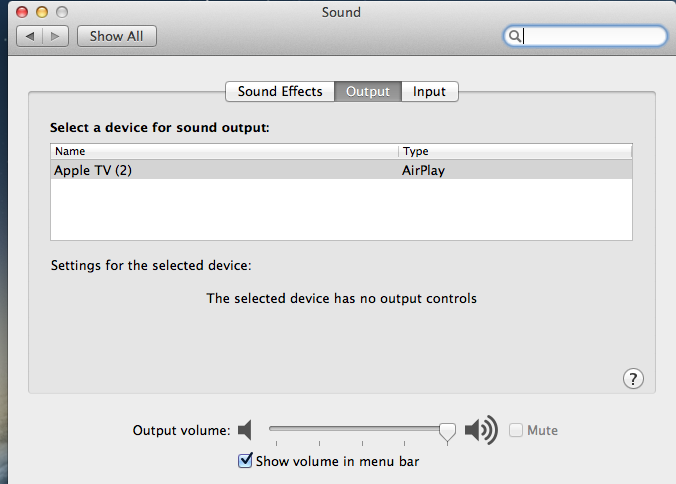Click the yellow minimize window button
The height and width of the screenshot is (484, 676).
point(42,12)
